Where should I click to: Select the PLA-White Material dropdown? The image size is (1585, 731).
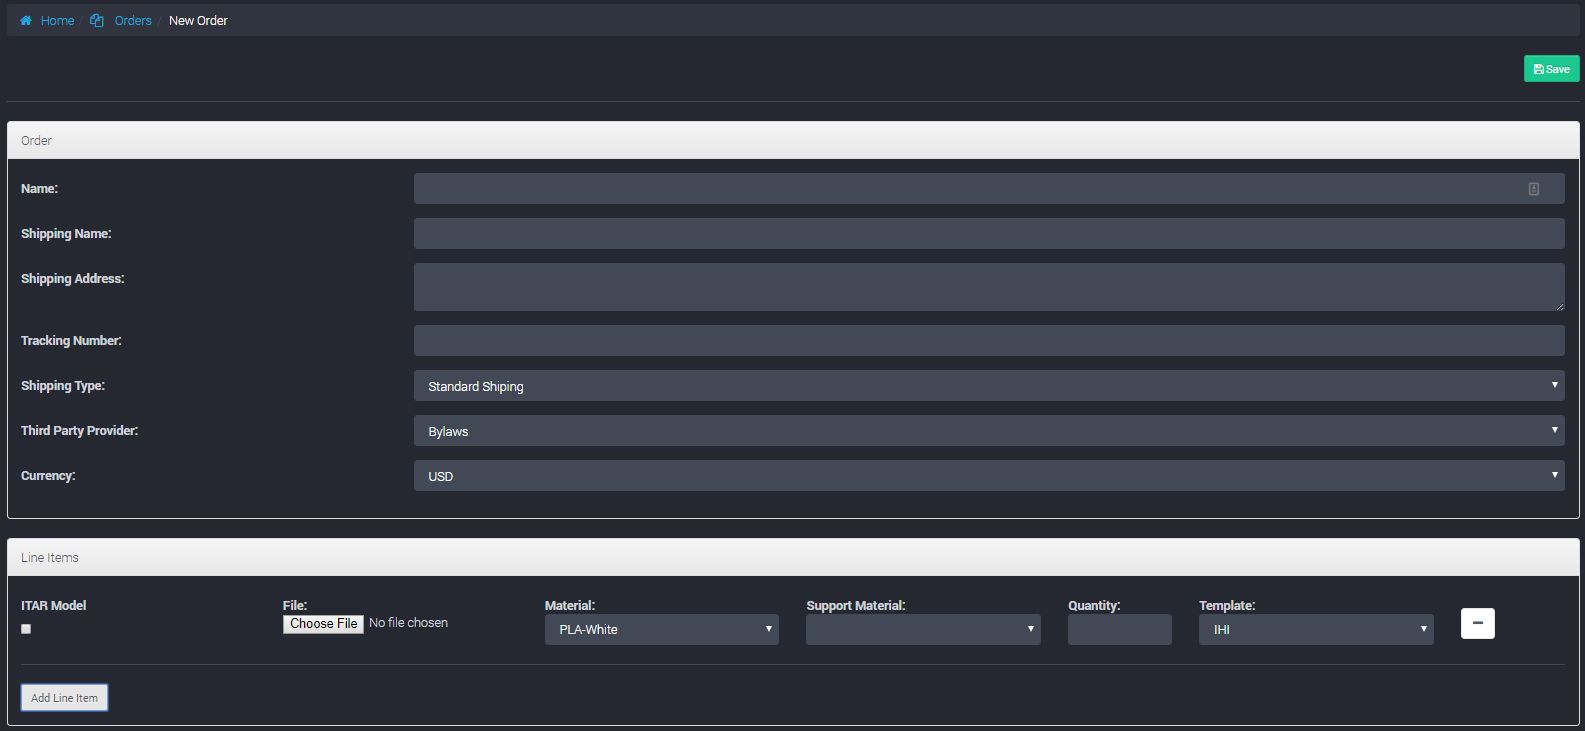(661, 630)
